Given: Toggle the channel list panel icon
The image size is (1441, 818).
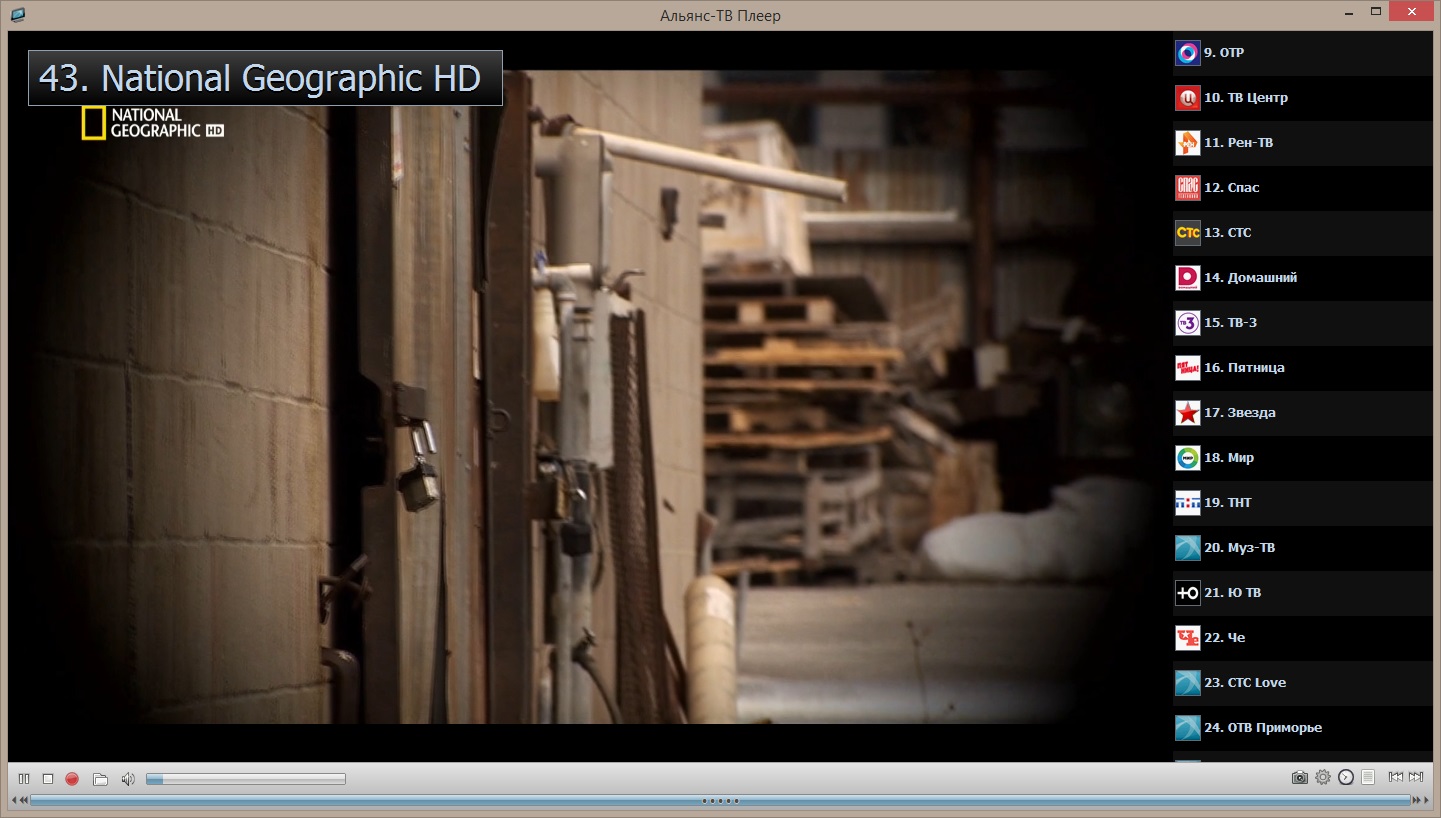Looking at the screenshot, I should [1368, 777].
